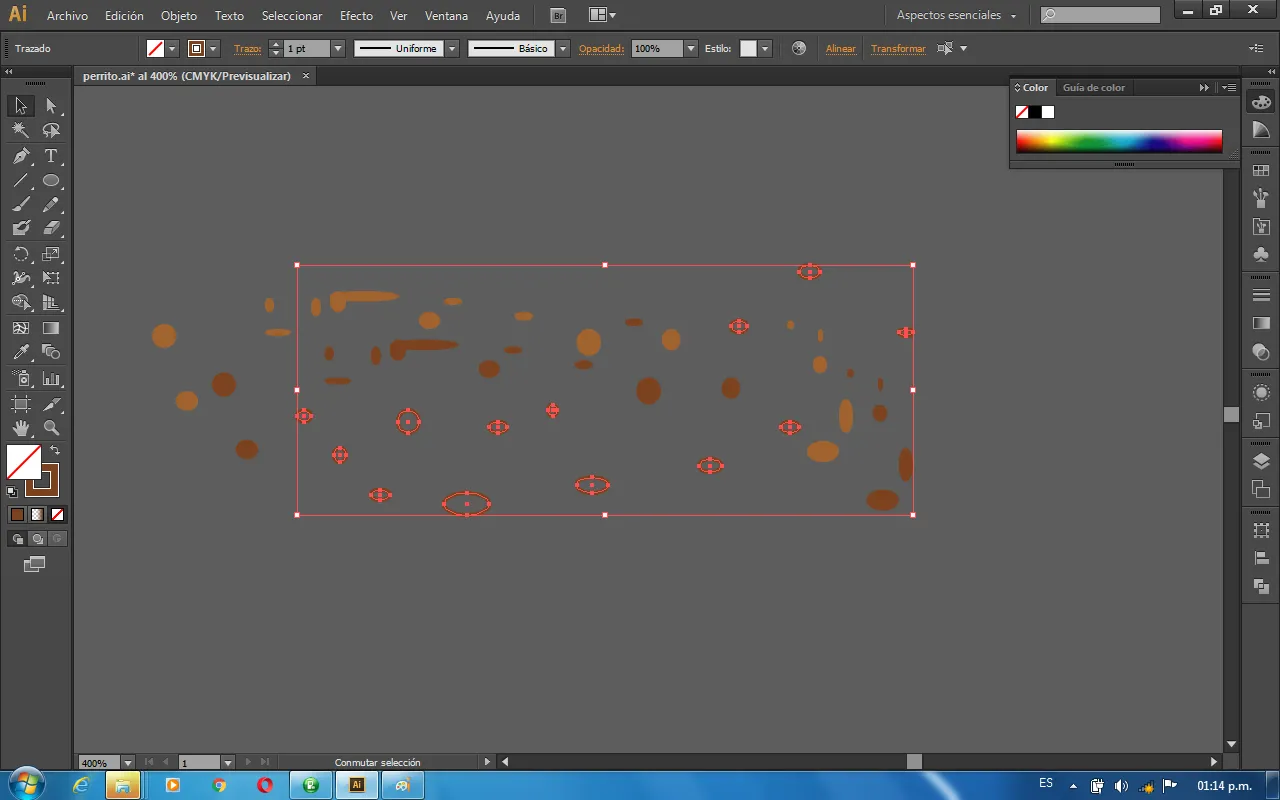Select the Paintbrush tool
This screenshot has width=1280, height=800.
coord(21,205)
